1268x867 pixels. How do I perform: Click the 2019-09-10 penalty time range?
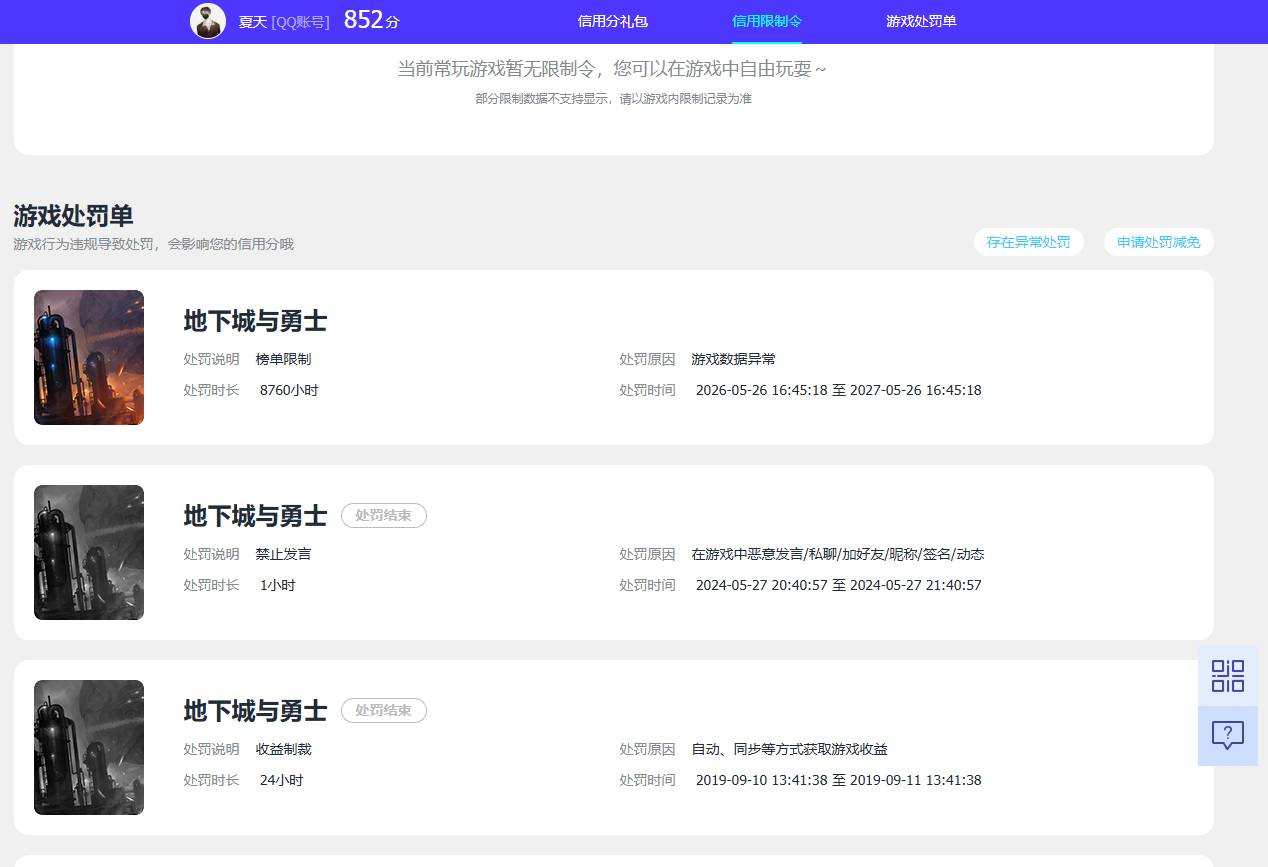coord(838,780)
